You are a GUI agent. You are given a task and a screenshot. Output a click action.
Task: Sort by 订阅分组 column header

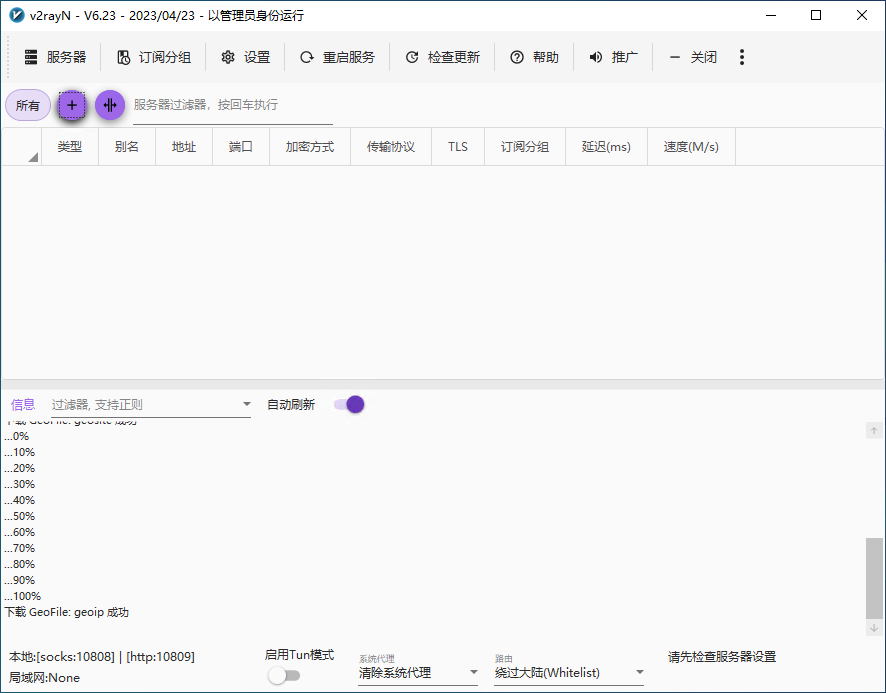525,147
